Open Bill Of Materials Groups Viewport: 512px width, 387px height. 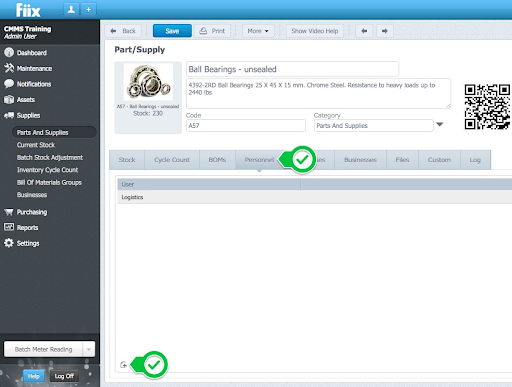pyautogui.click(x=49, y=182)
